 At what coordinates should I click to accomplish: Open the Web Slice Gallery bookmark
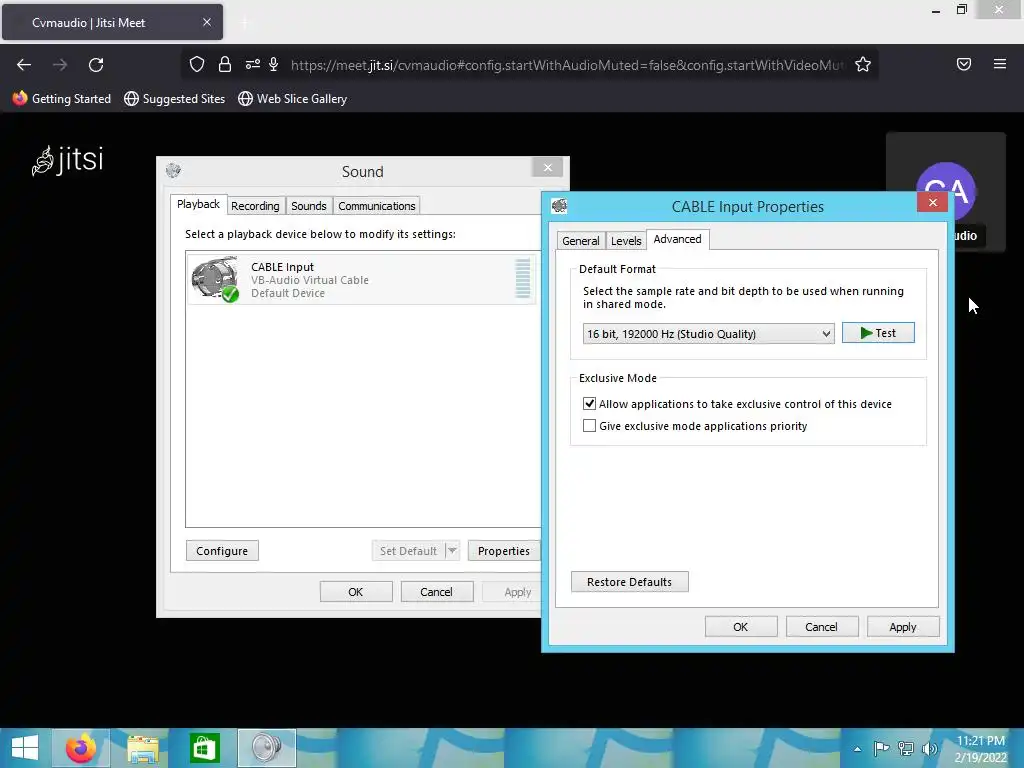(292, 99)
